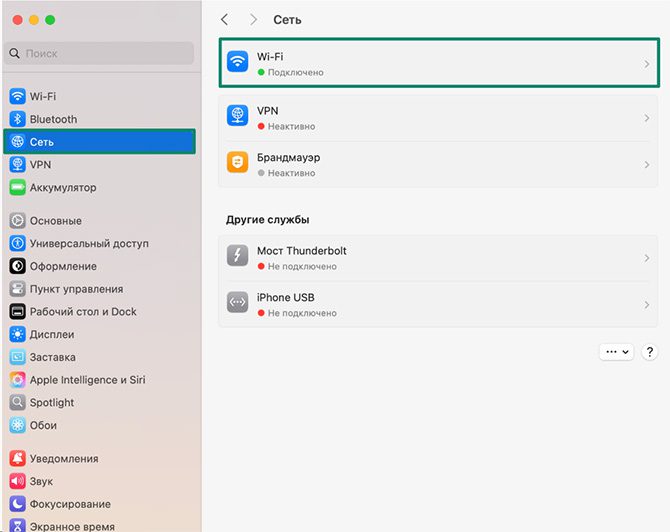Click the magnifier icon in search field

pyautogui.click(x=15, y=53)
